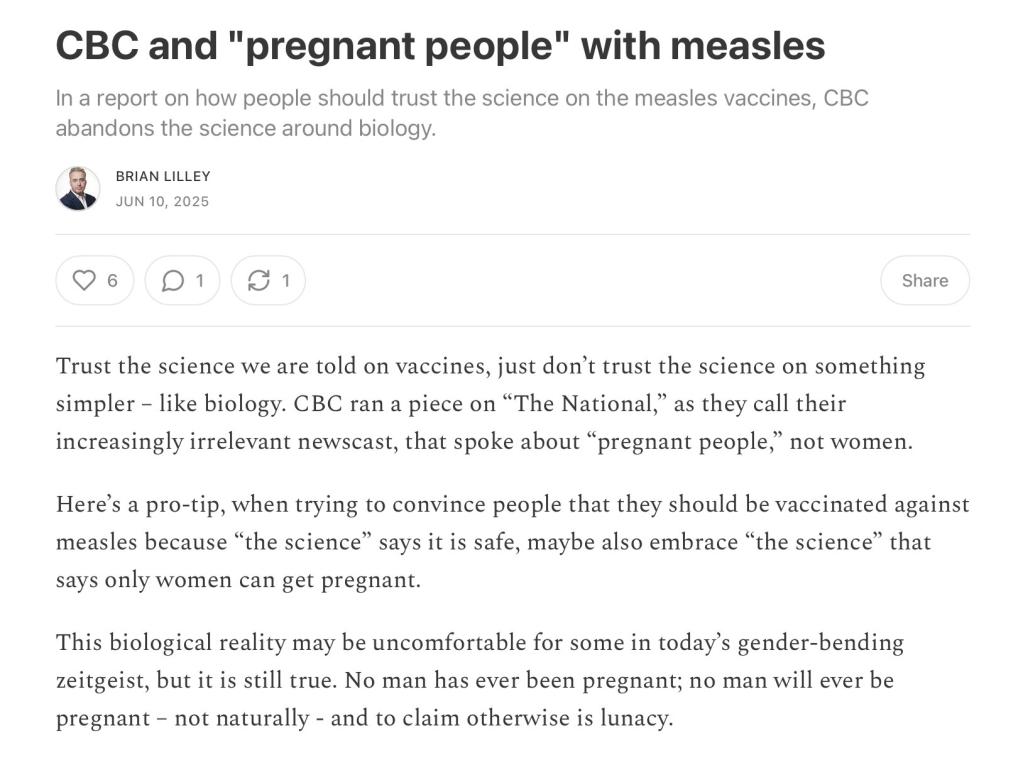
Task: Click the subtitle about measles vaccines report
Action: coord(461,113)
